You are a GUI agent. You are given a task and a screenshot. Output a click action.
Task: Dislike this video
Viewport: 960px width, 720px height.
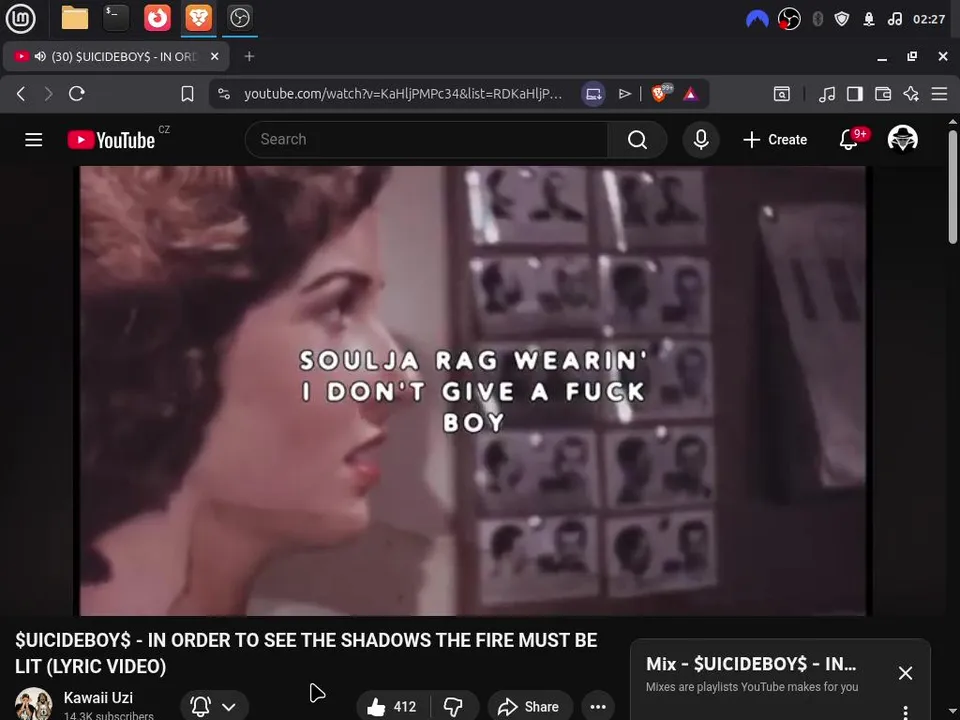pyautogui.click(x=454, y=707)
